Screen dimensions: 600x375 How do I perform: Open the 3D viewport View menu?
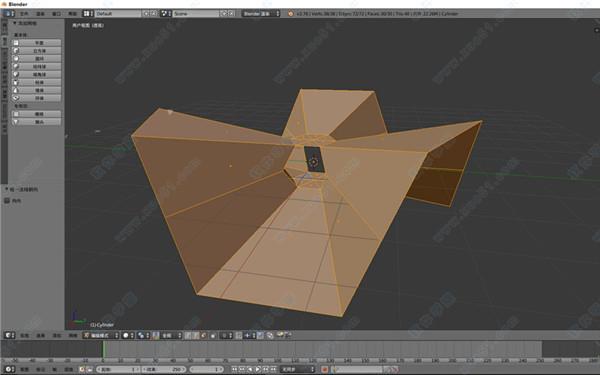[24, 336]
